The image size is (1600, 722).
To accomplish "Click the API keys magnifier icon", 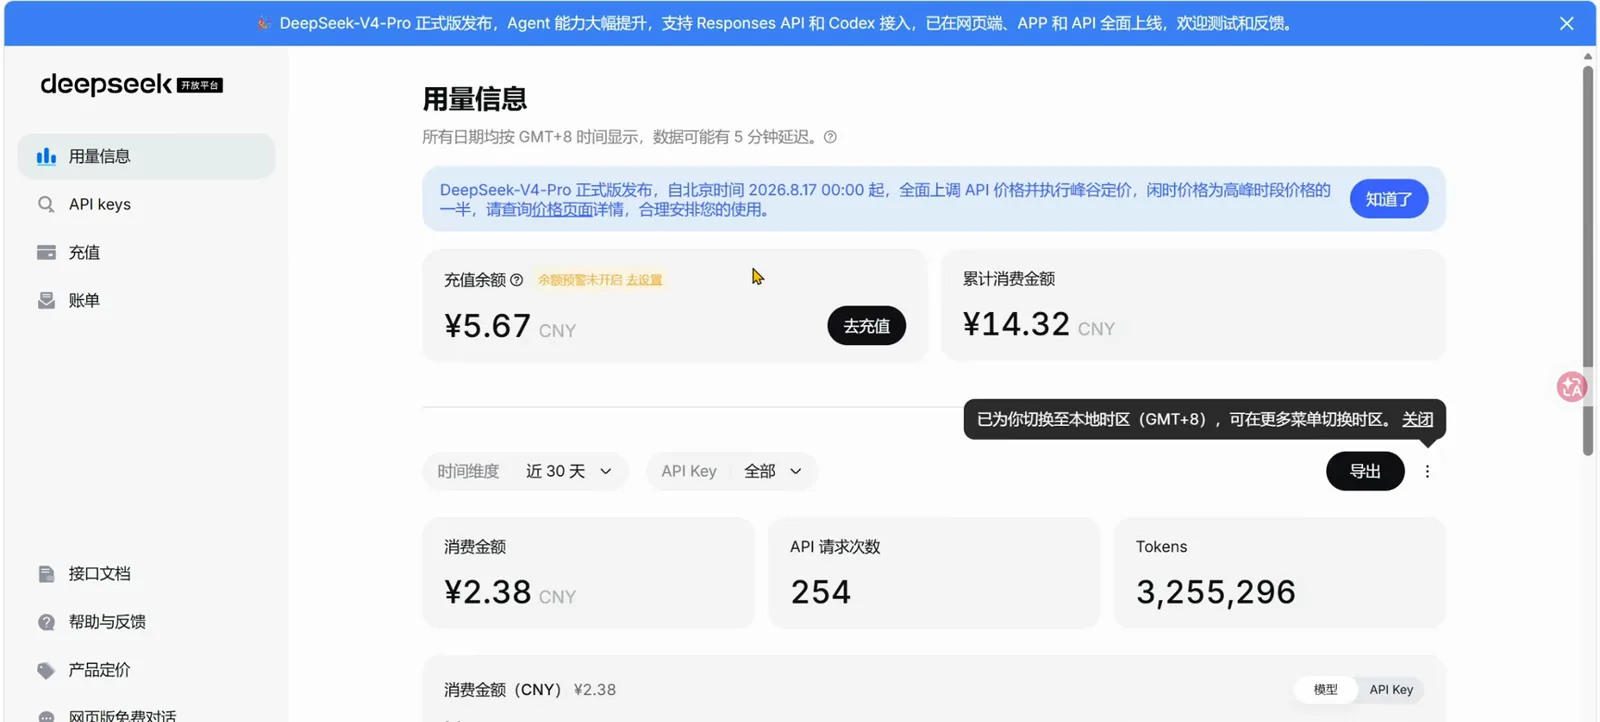I will click(x=46, y=204).
